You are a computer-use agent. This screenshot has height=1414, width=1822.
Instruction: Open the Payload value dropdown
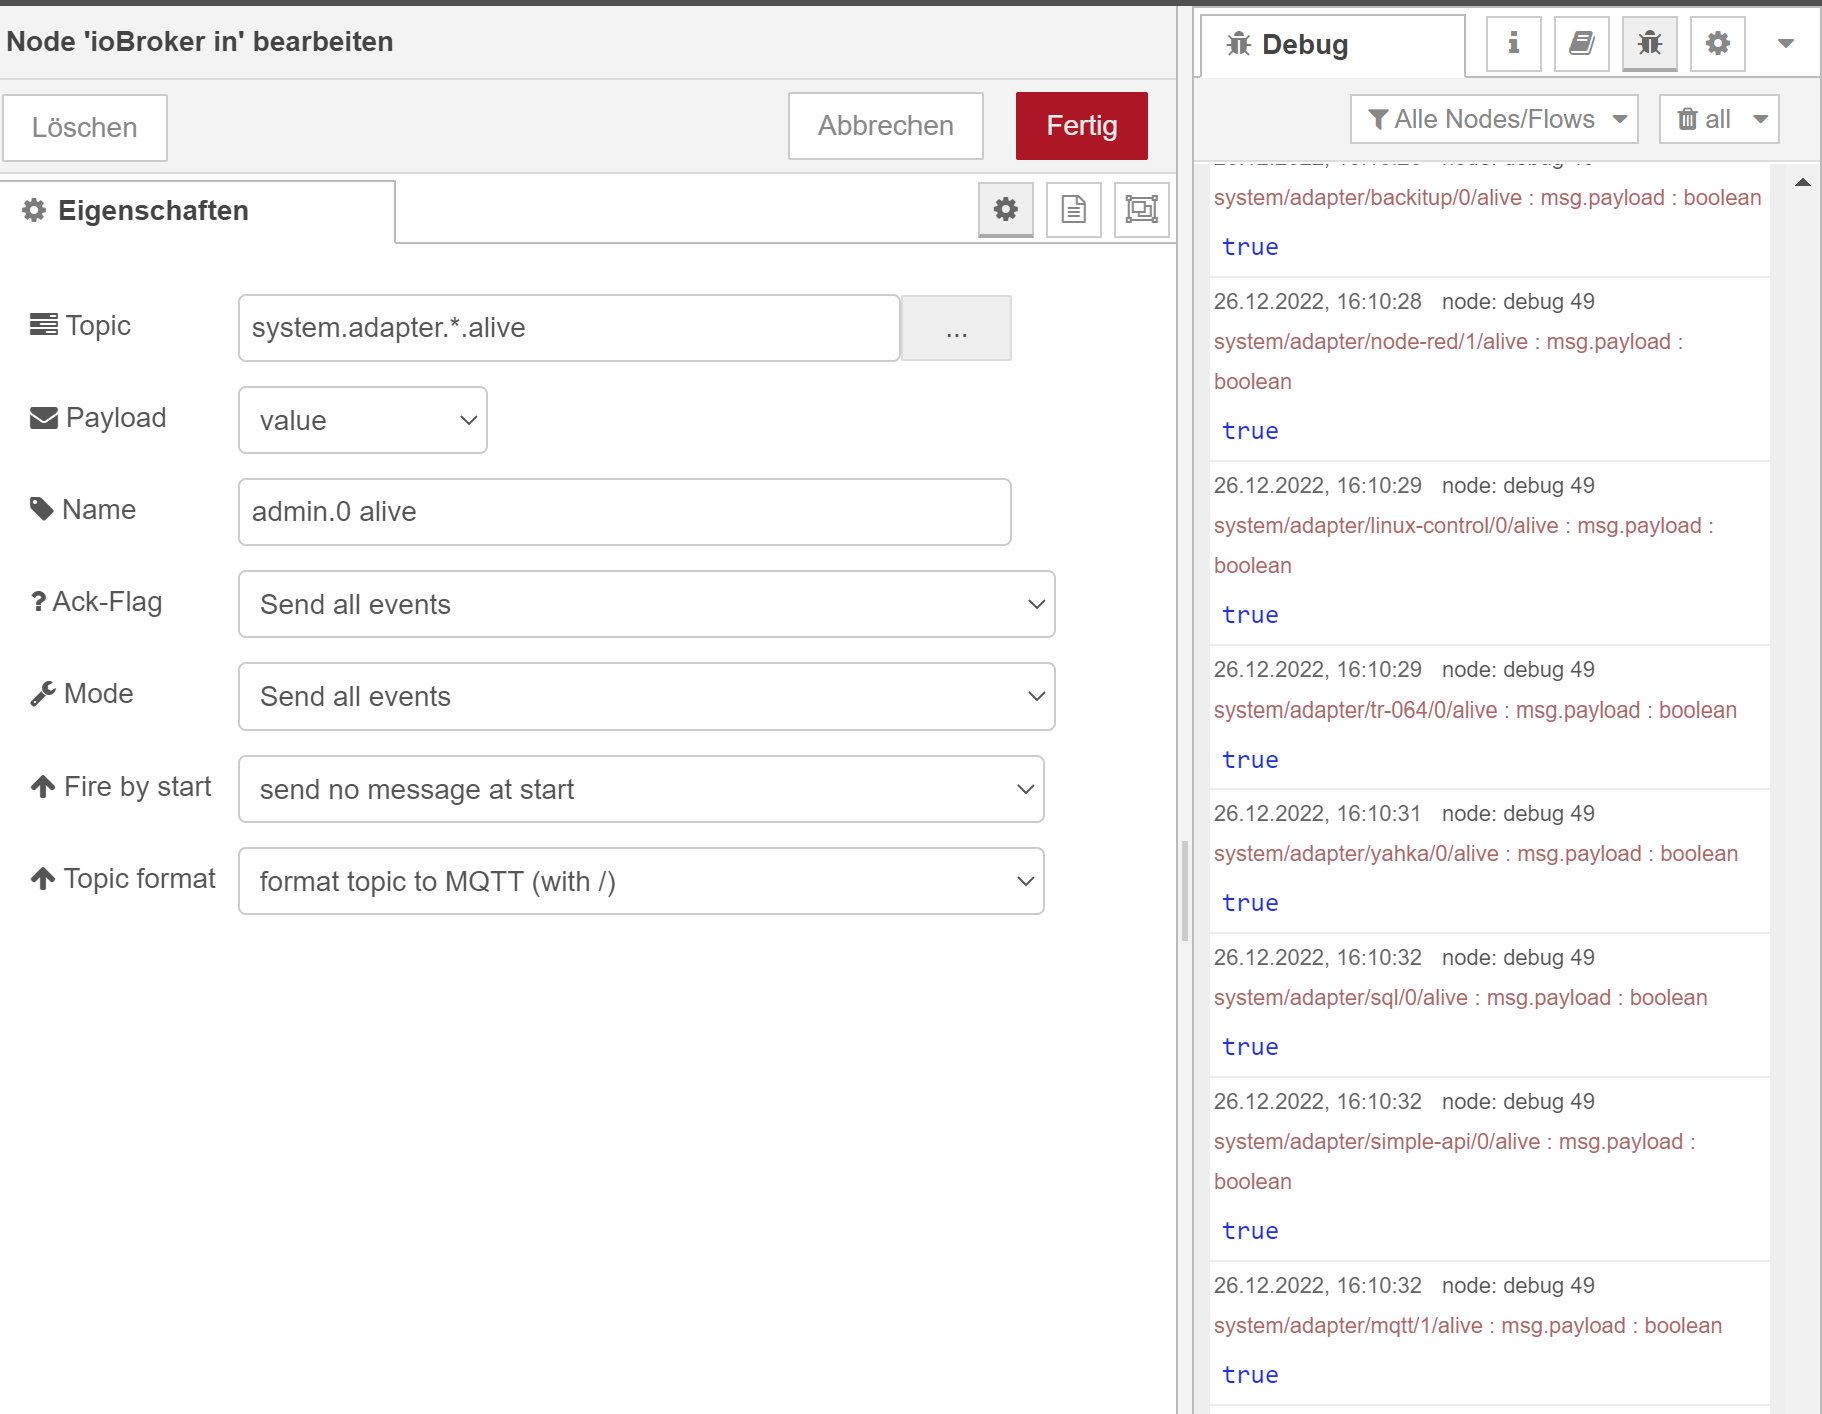[362, 420]
